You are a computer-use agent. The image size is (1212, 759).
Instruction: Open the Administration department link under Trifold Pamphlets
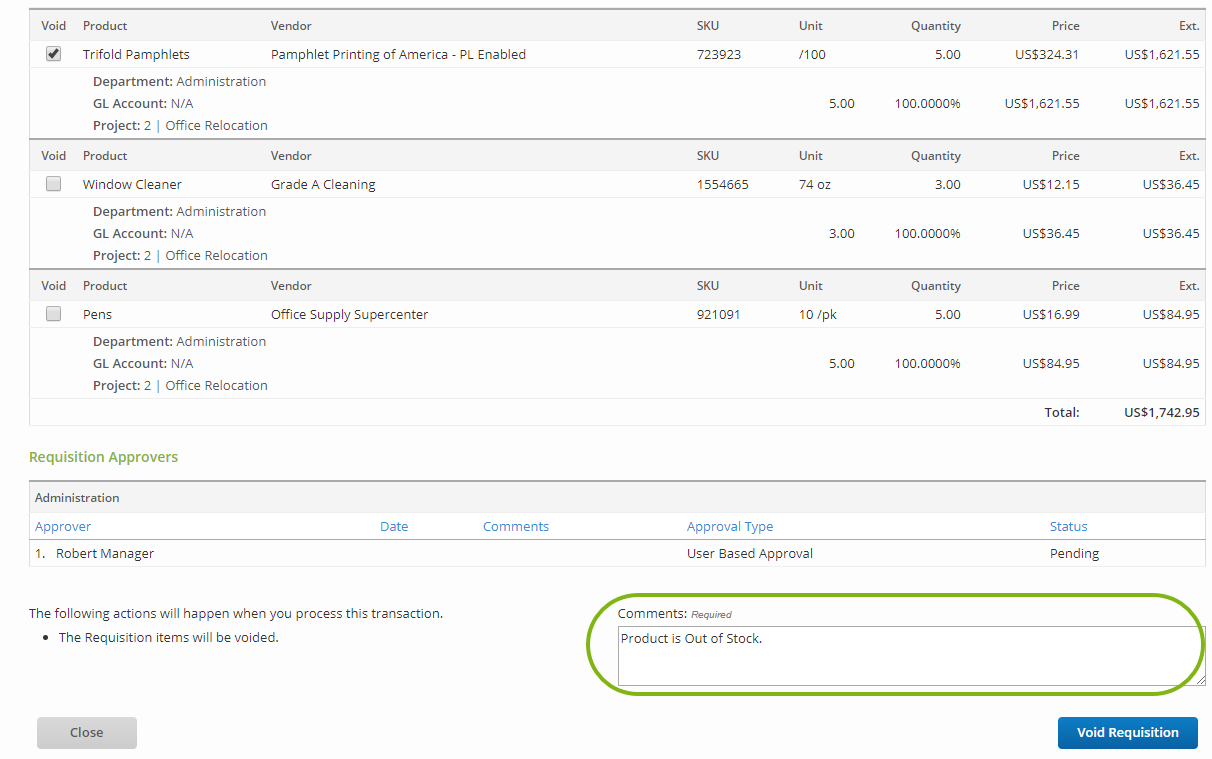coord(221,81)
